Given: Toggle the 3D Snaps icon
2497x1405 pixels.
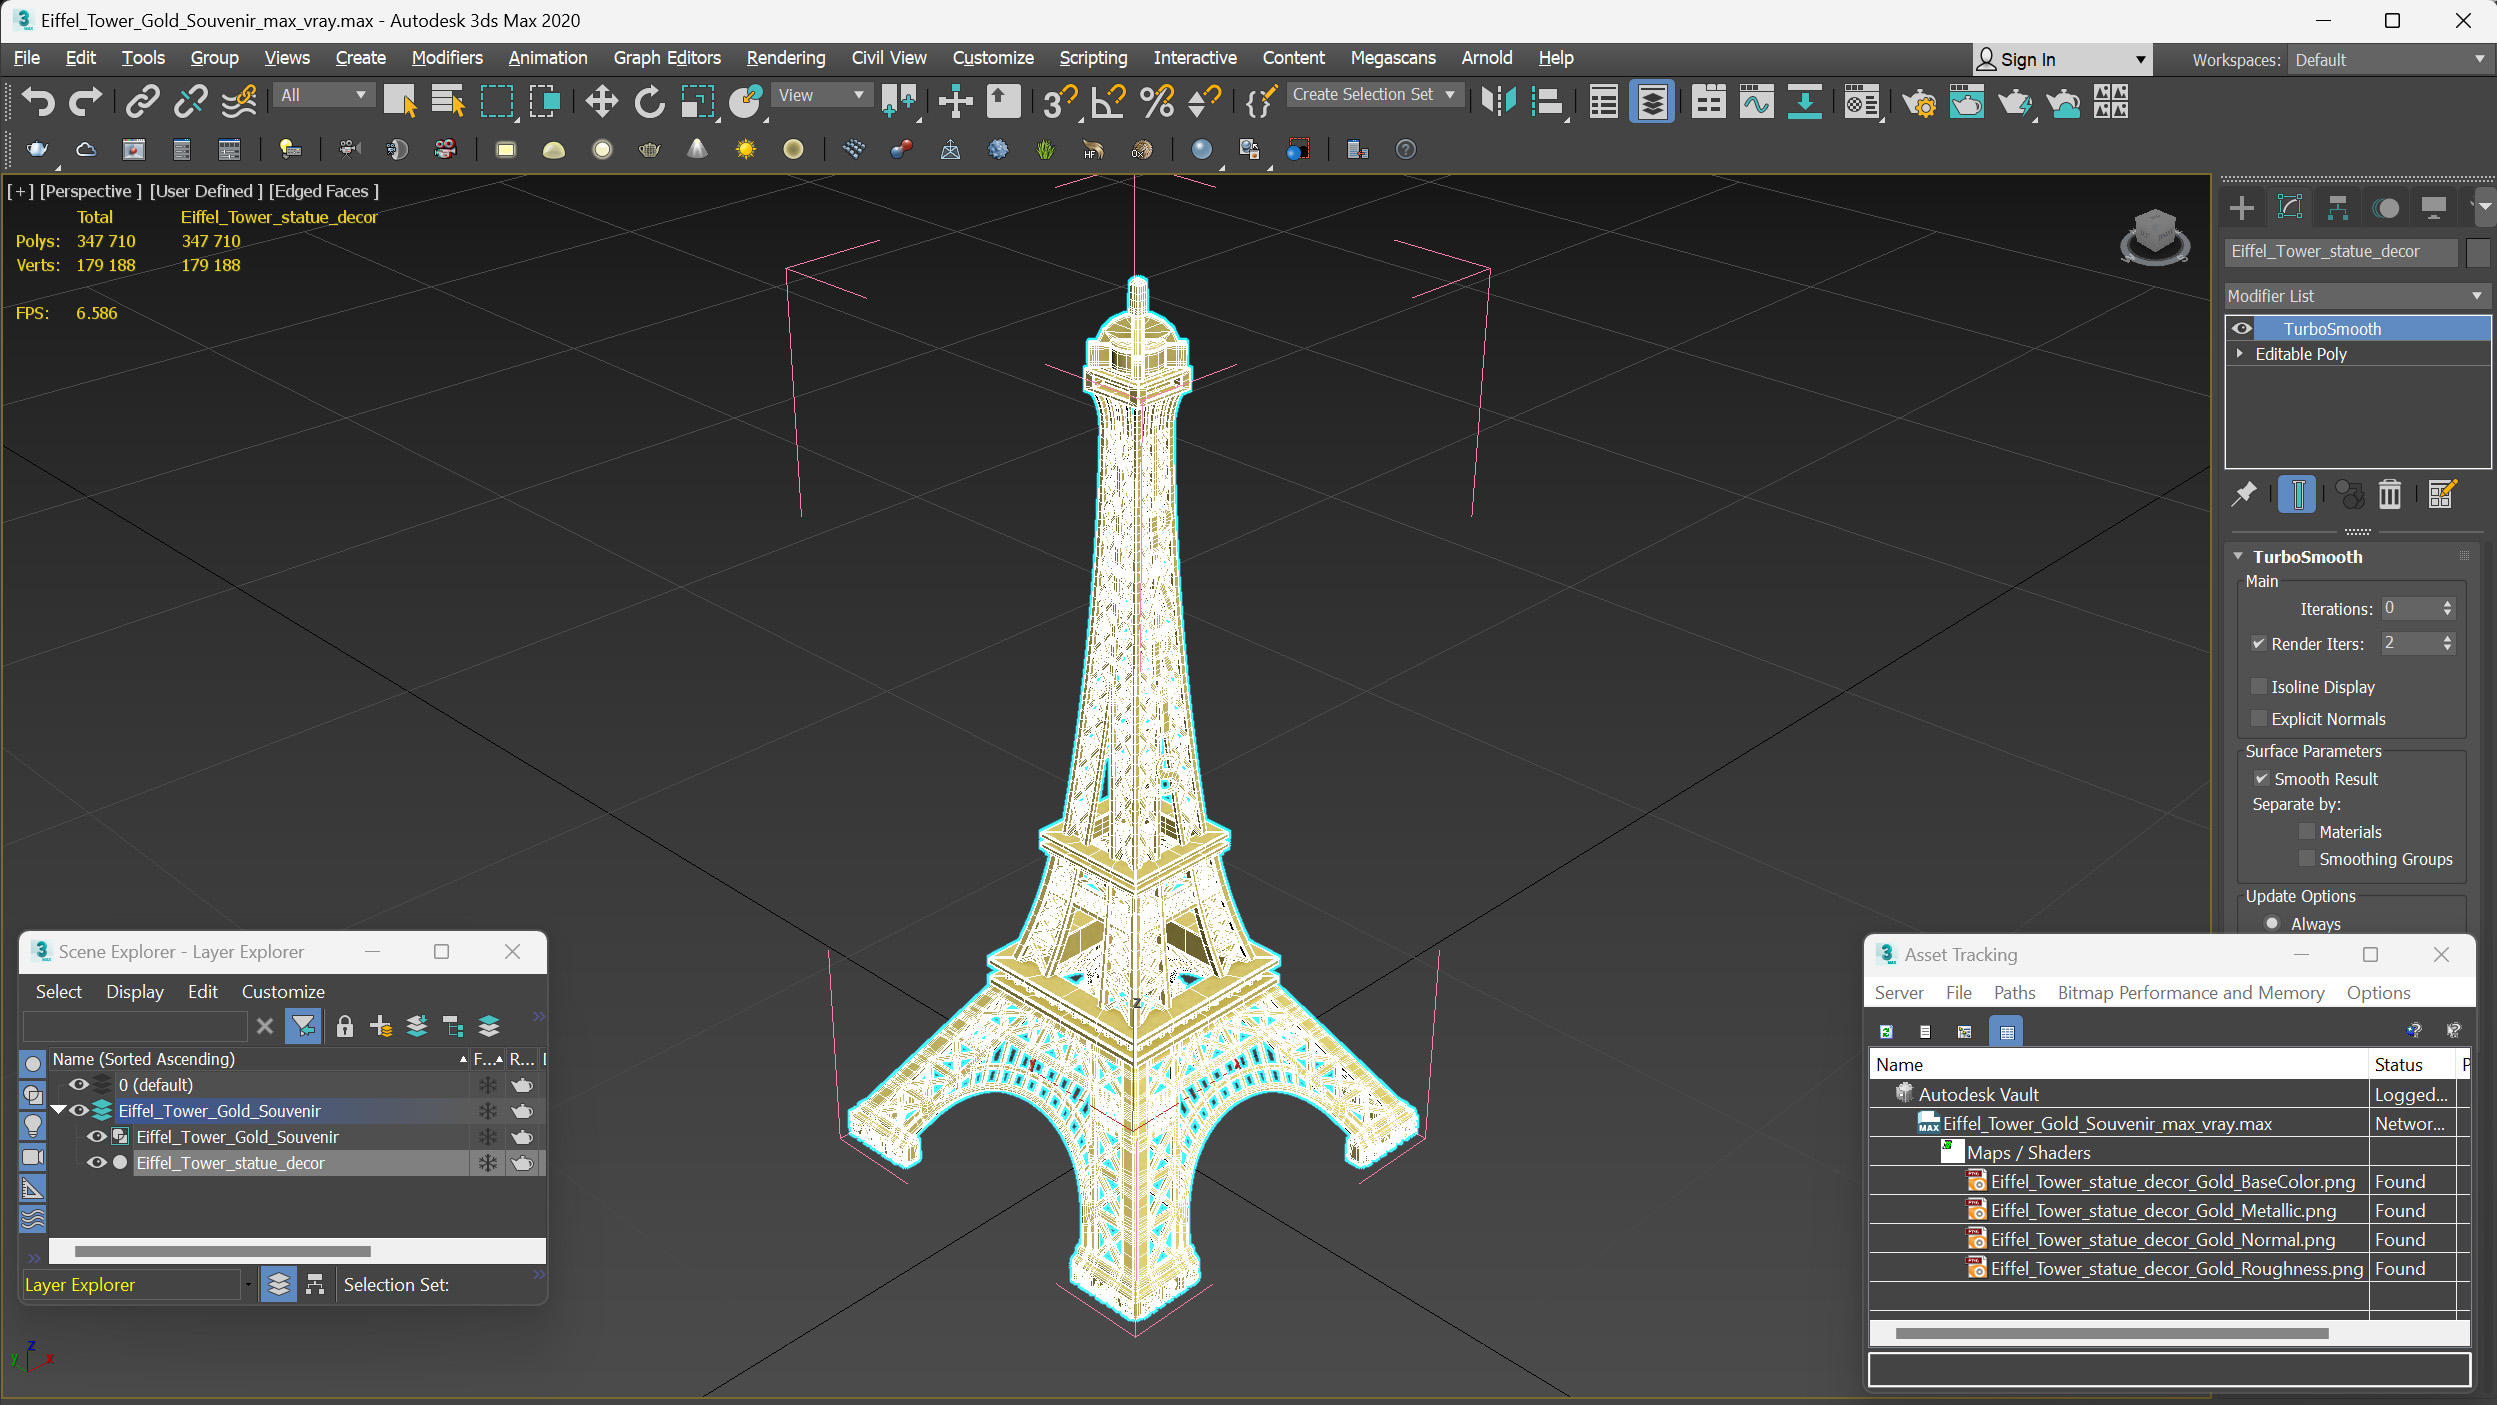Looking at the screenshot, I should click(1060, 101).
